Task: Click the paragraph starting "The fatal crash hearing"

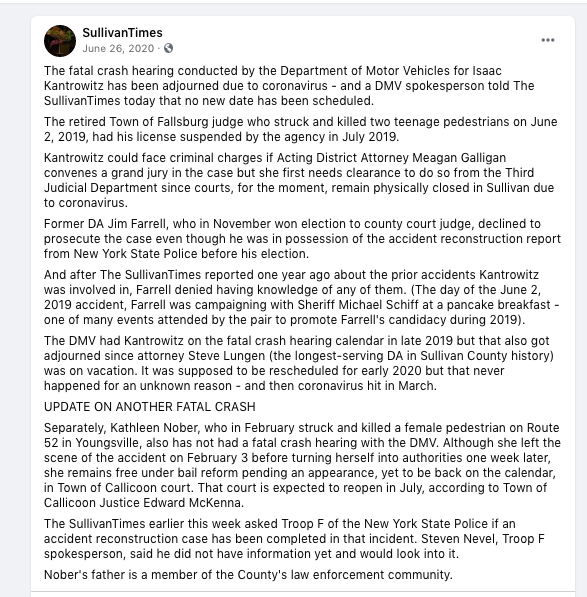Action: [289, 86]
